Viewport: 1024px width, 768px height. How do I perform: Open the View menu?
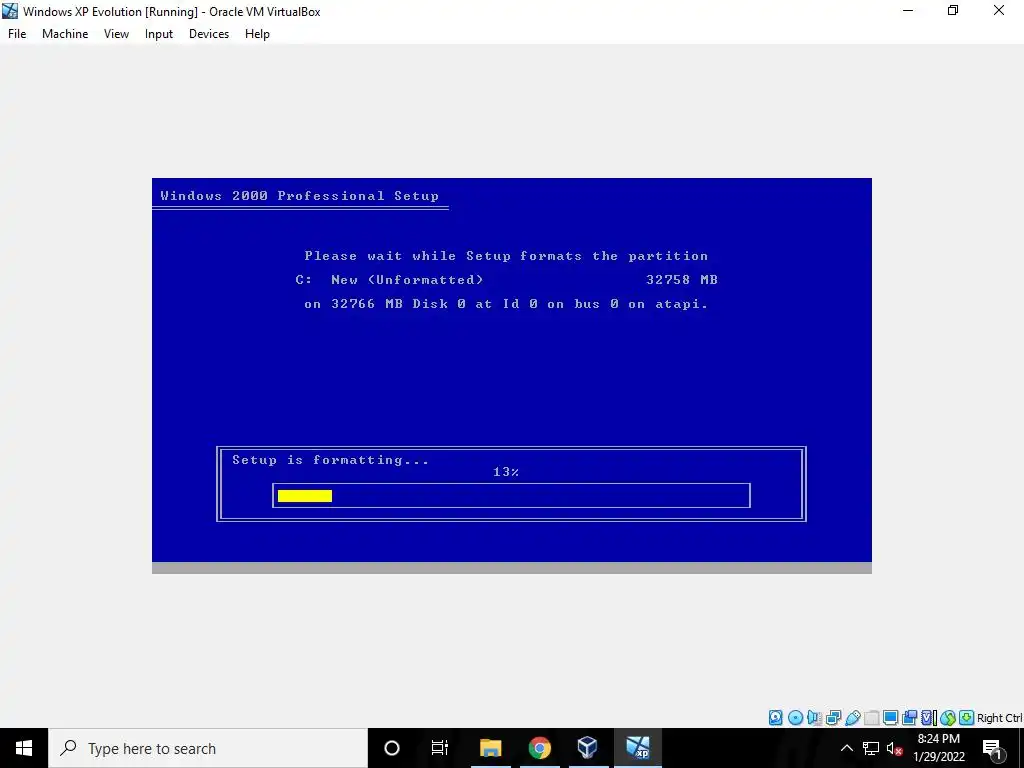pyautogui.click(x=116, y=34)
